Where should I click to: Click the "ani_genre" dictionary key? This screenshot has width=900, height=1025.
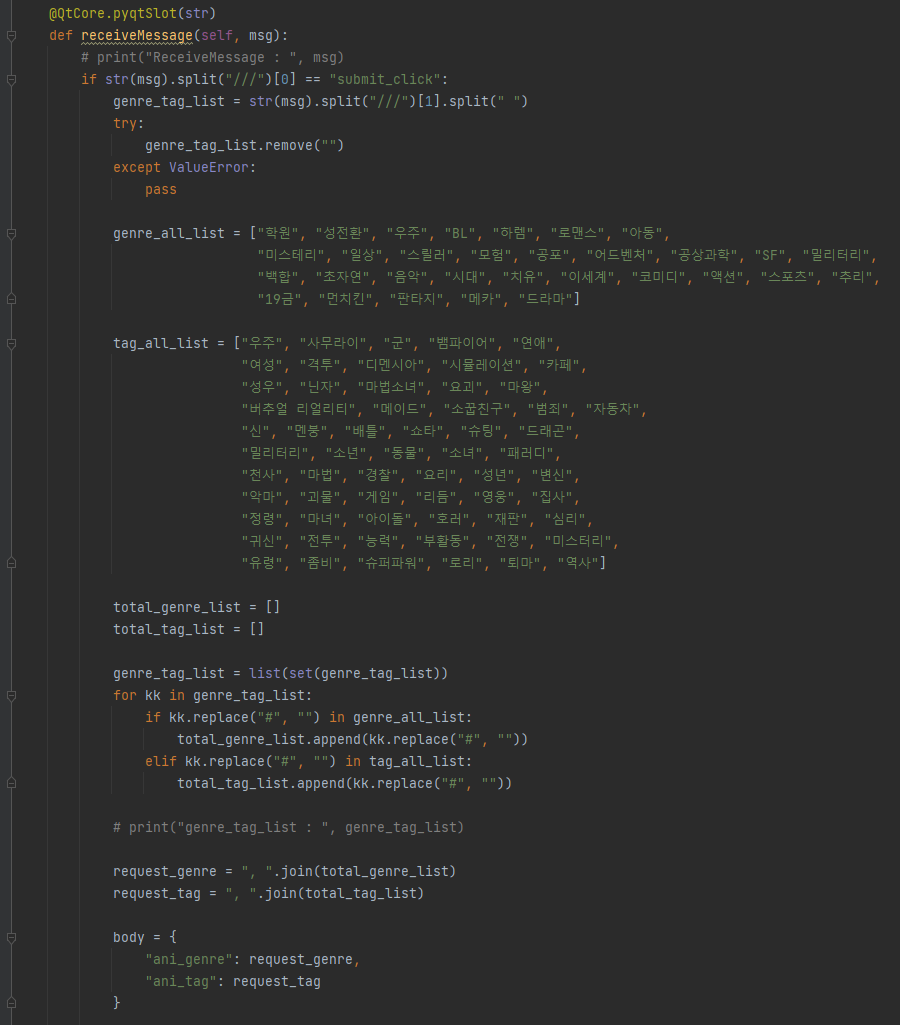[x=189, y=960]
